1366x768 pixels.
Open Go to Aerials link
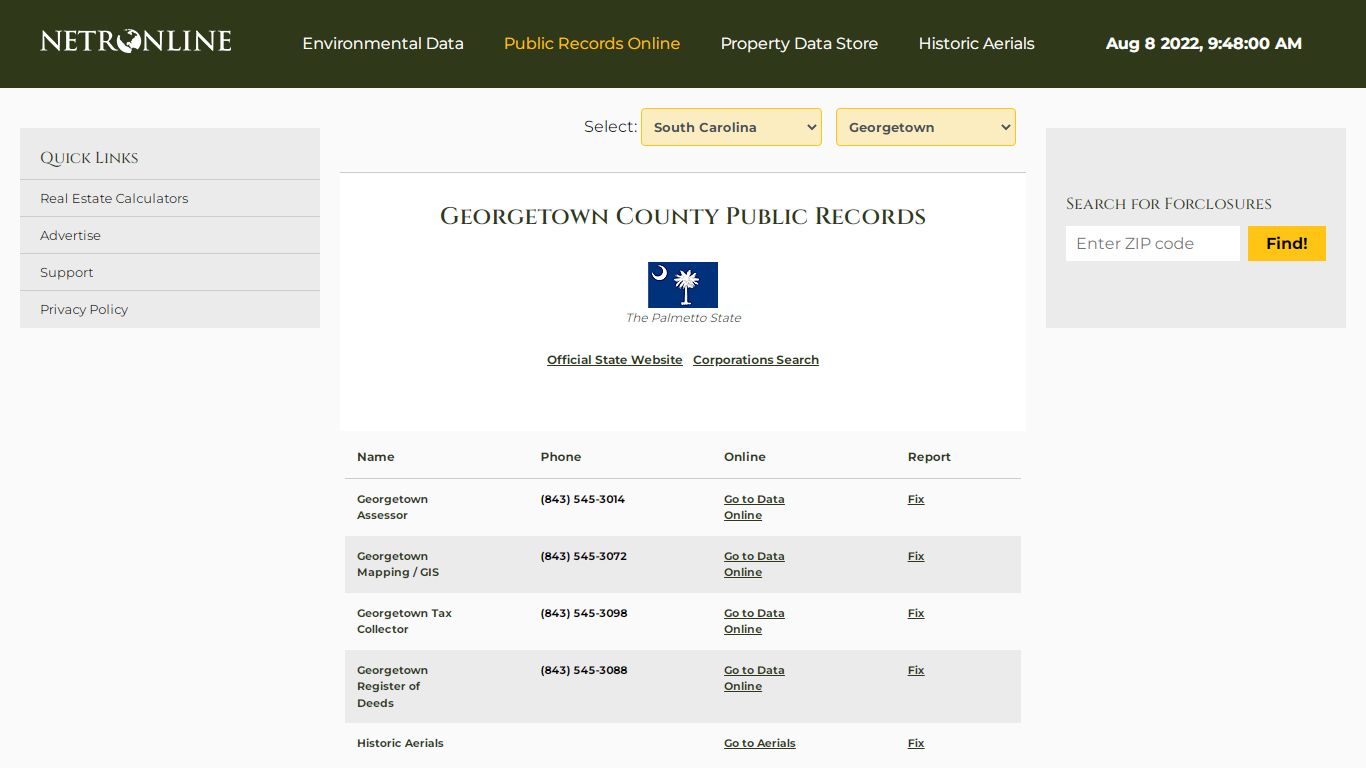tap(760, 743)
